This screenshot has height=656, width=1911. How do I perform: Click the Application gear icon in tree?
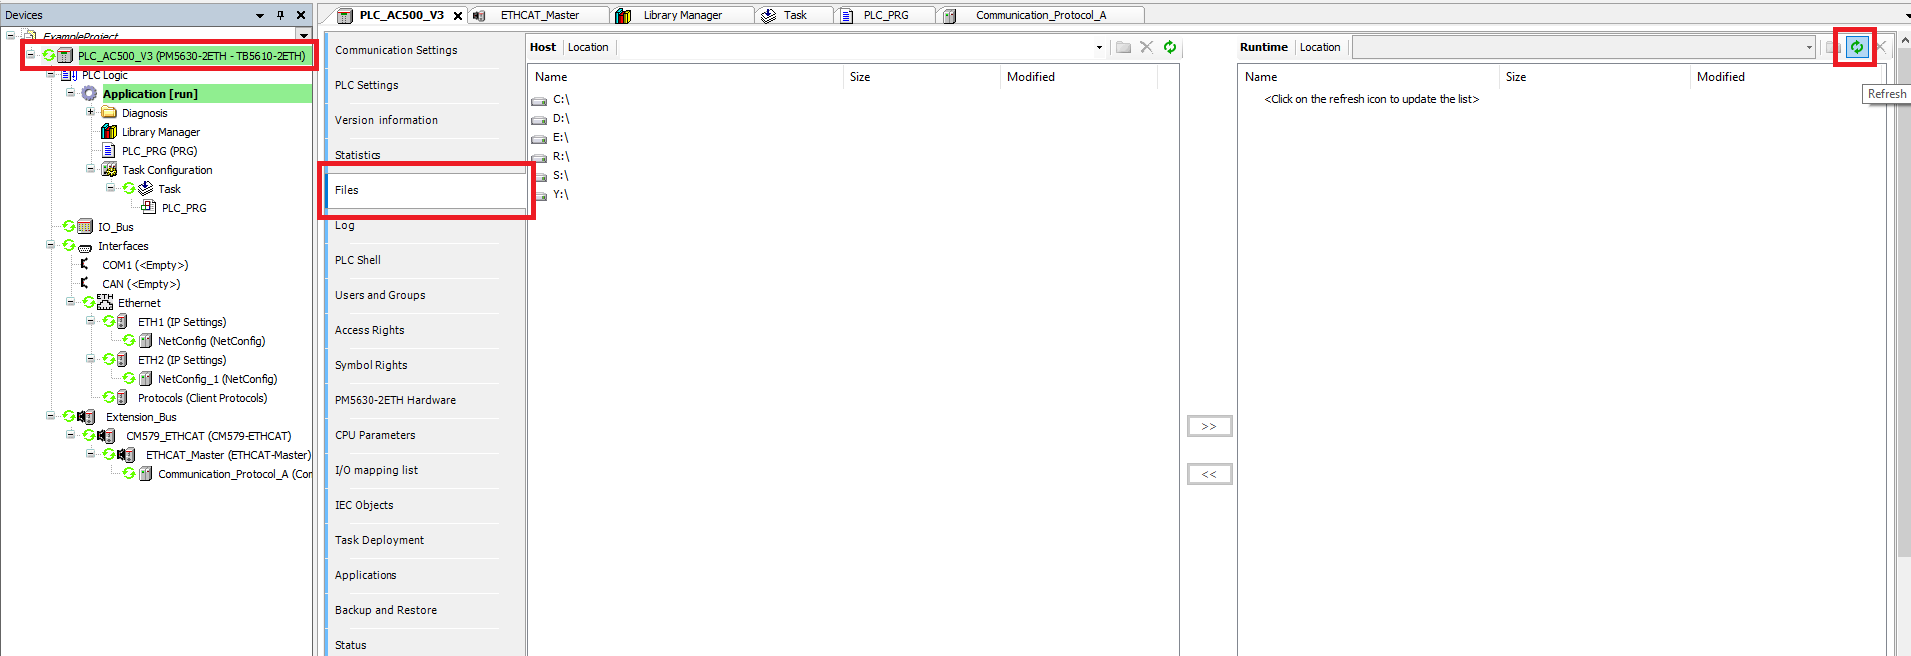(89, 94)
